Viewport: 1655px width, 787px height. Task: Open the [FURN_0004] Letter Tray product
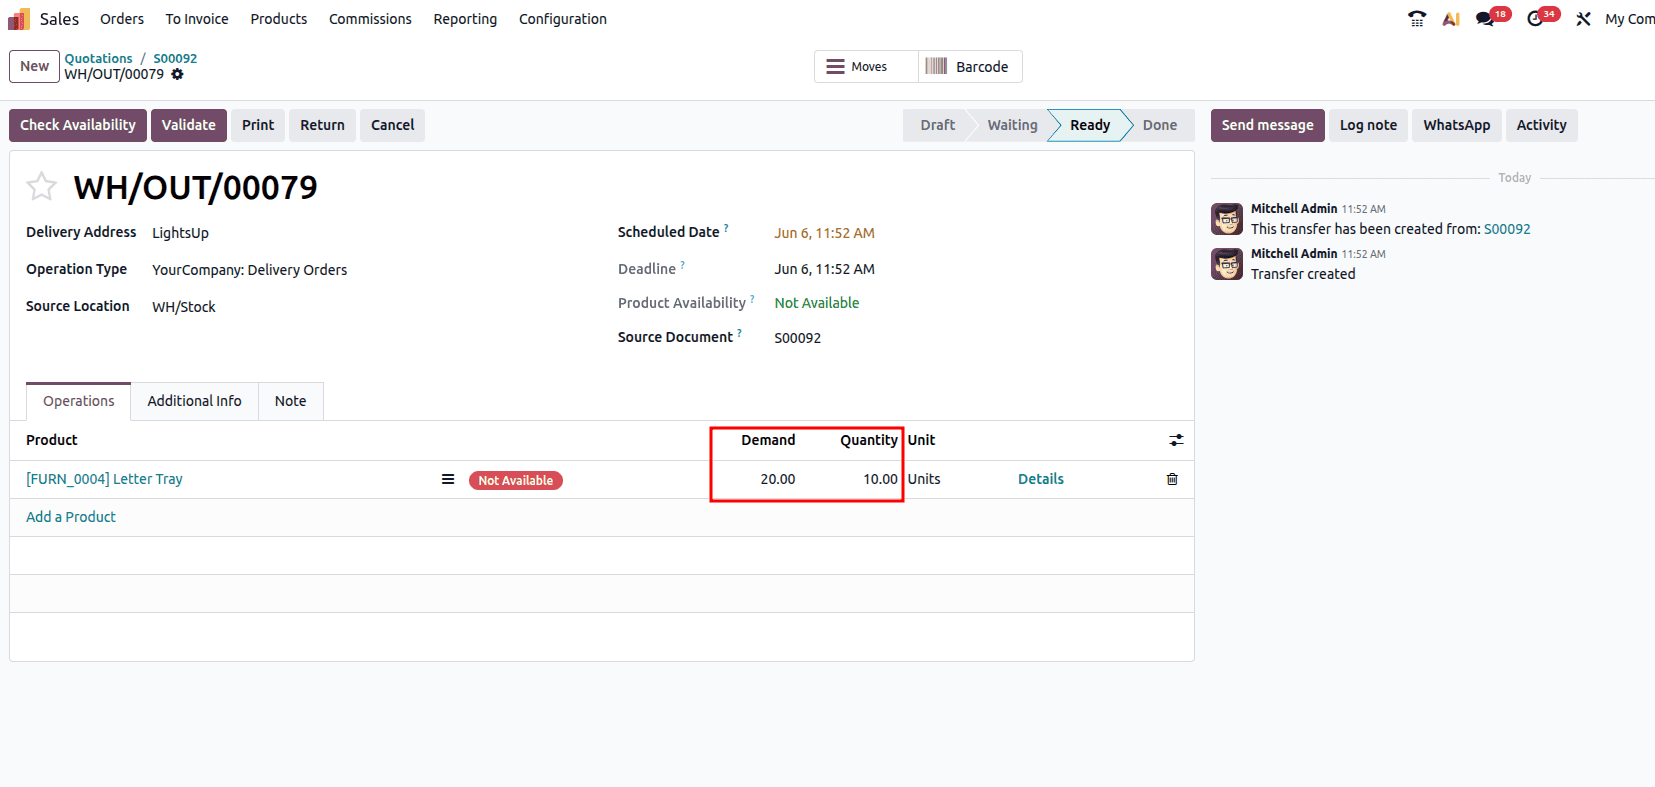pos(104,479)
